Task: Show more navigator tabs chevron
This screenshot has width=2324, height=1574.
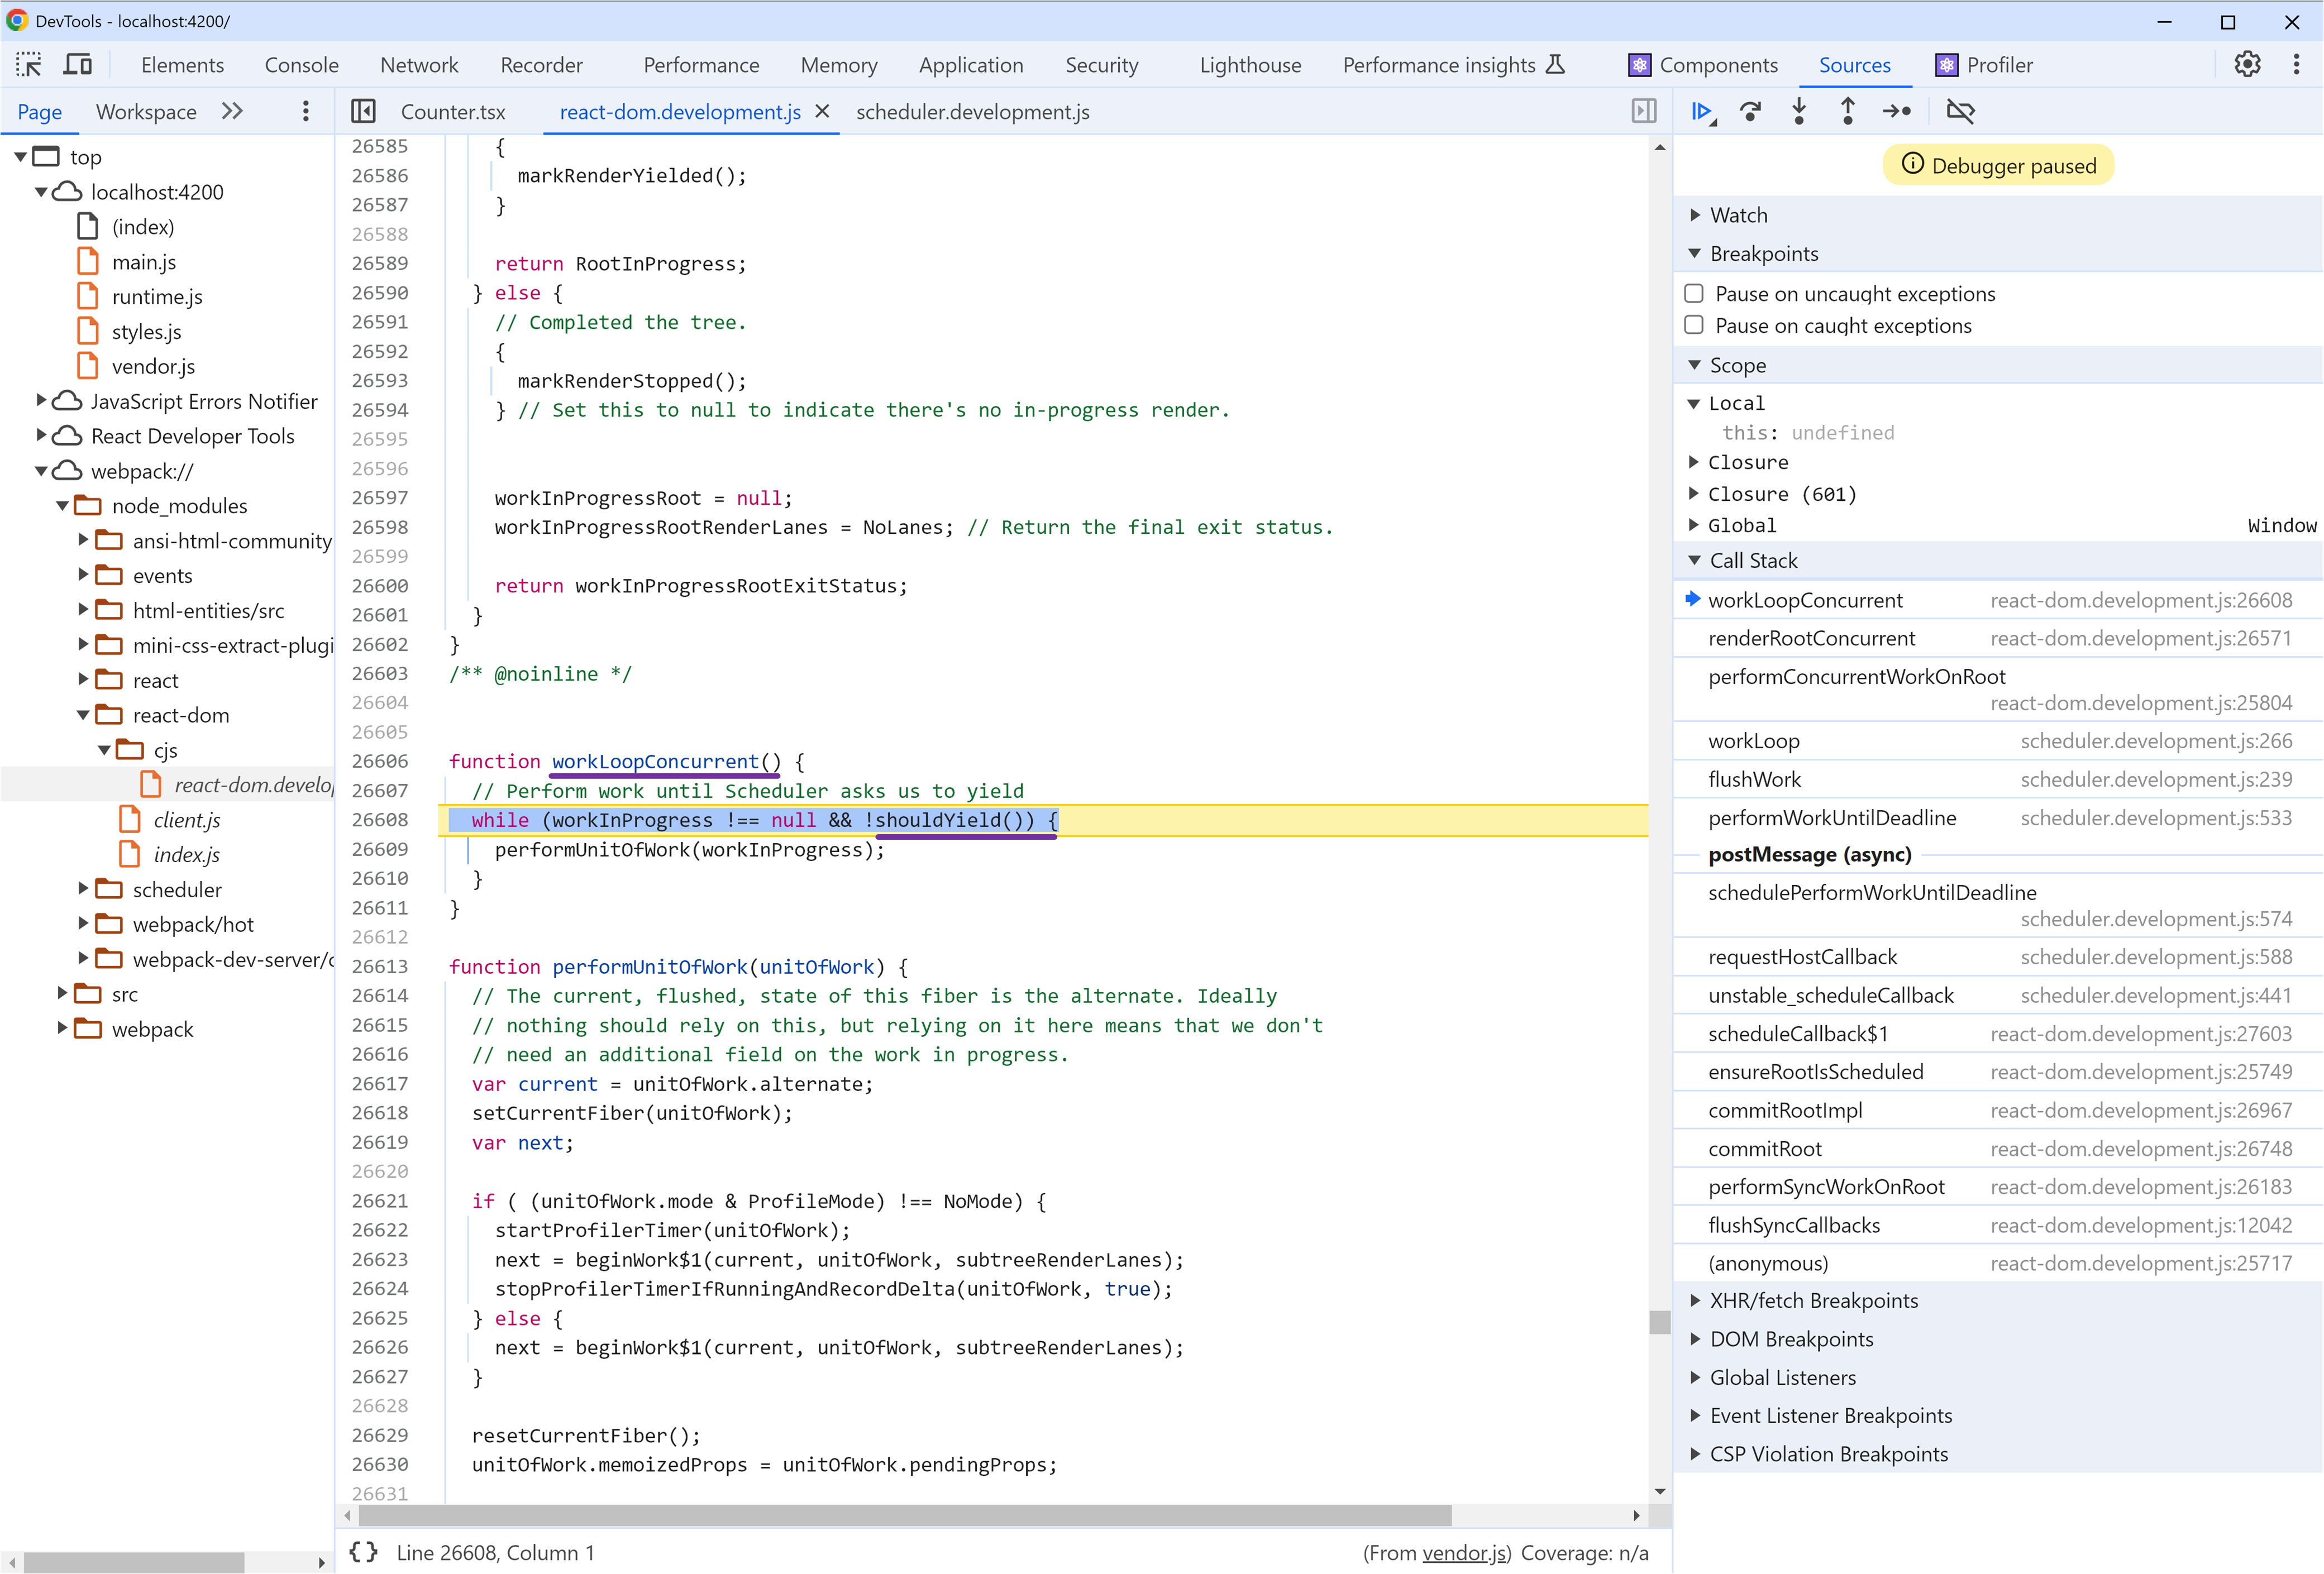Action: click(232, 111)
